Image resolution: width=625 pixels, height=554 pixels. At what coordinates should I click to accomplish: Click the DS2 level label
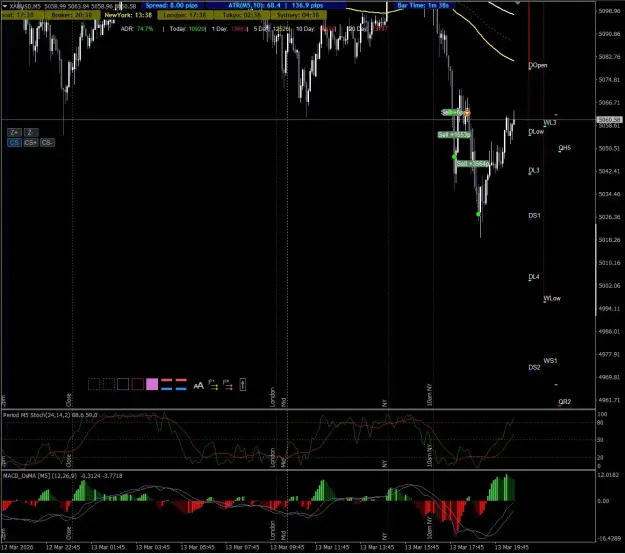535,367
